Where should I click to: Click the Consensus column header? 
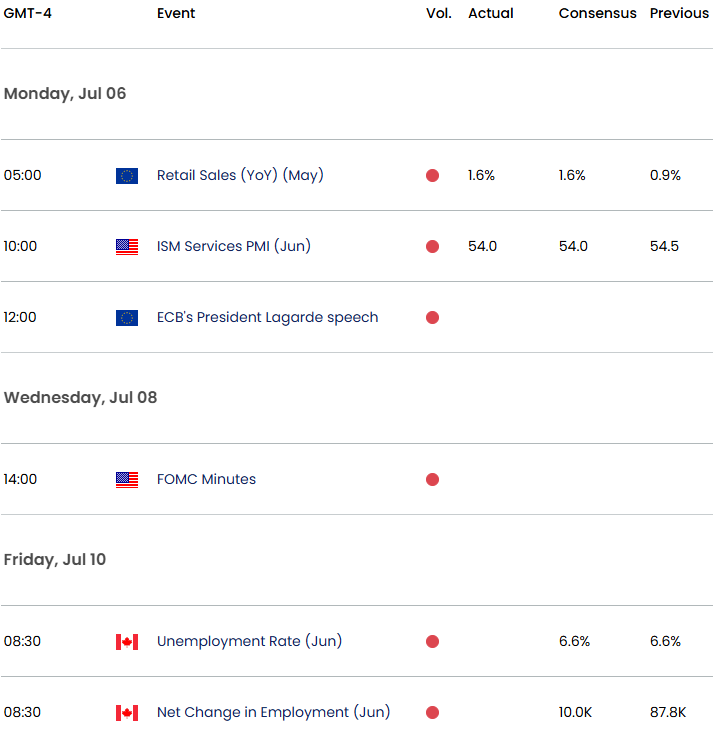597,13
